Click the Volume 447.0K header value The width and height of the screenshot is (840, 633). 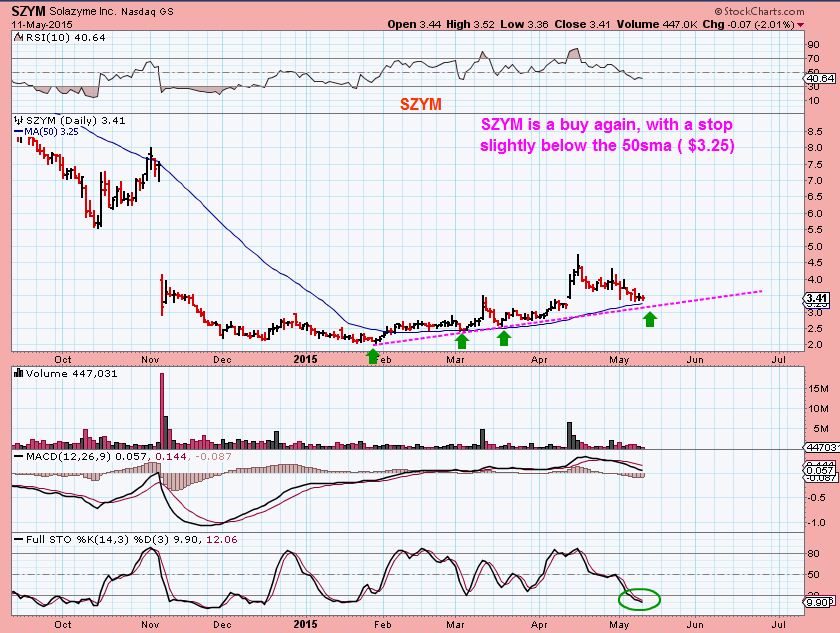(657, 24)
